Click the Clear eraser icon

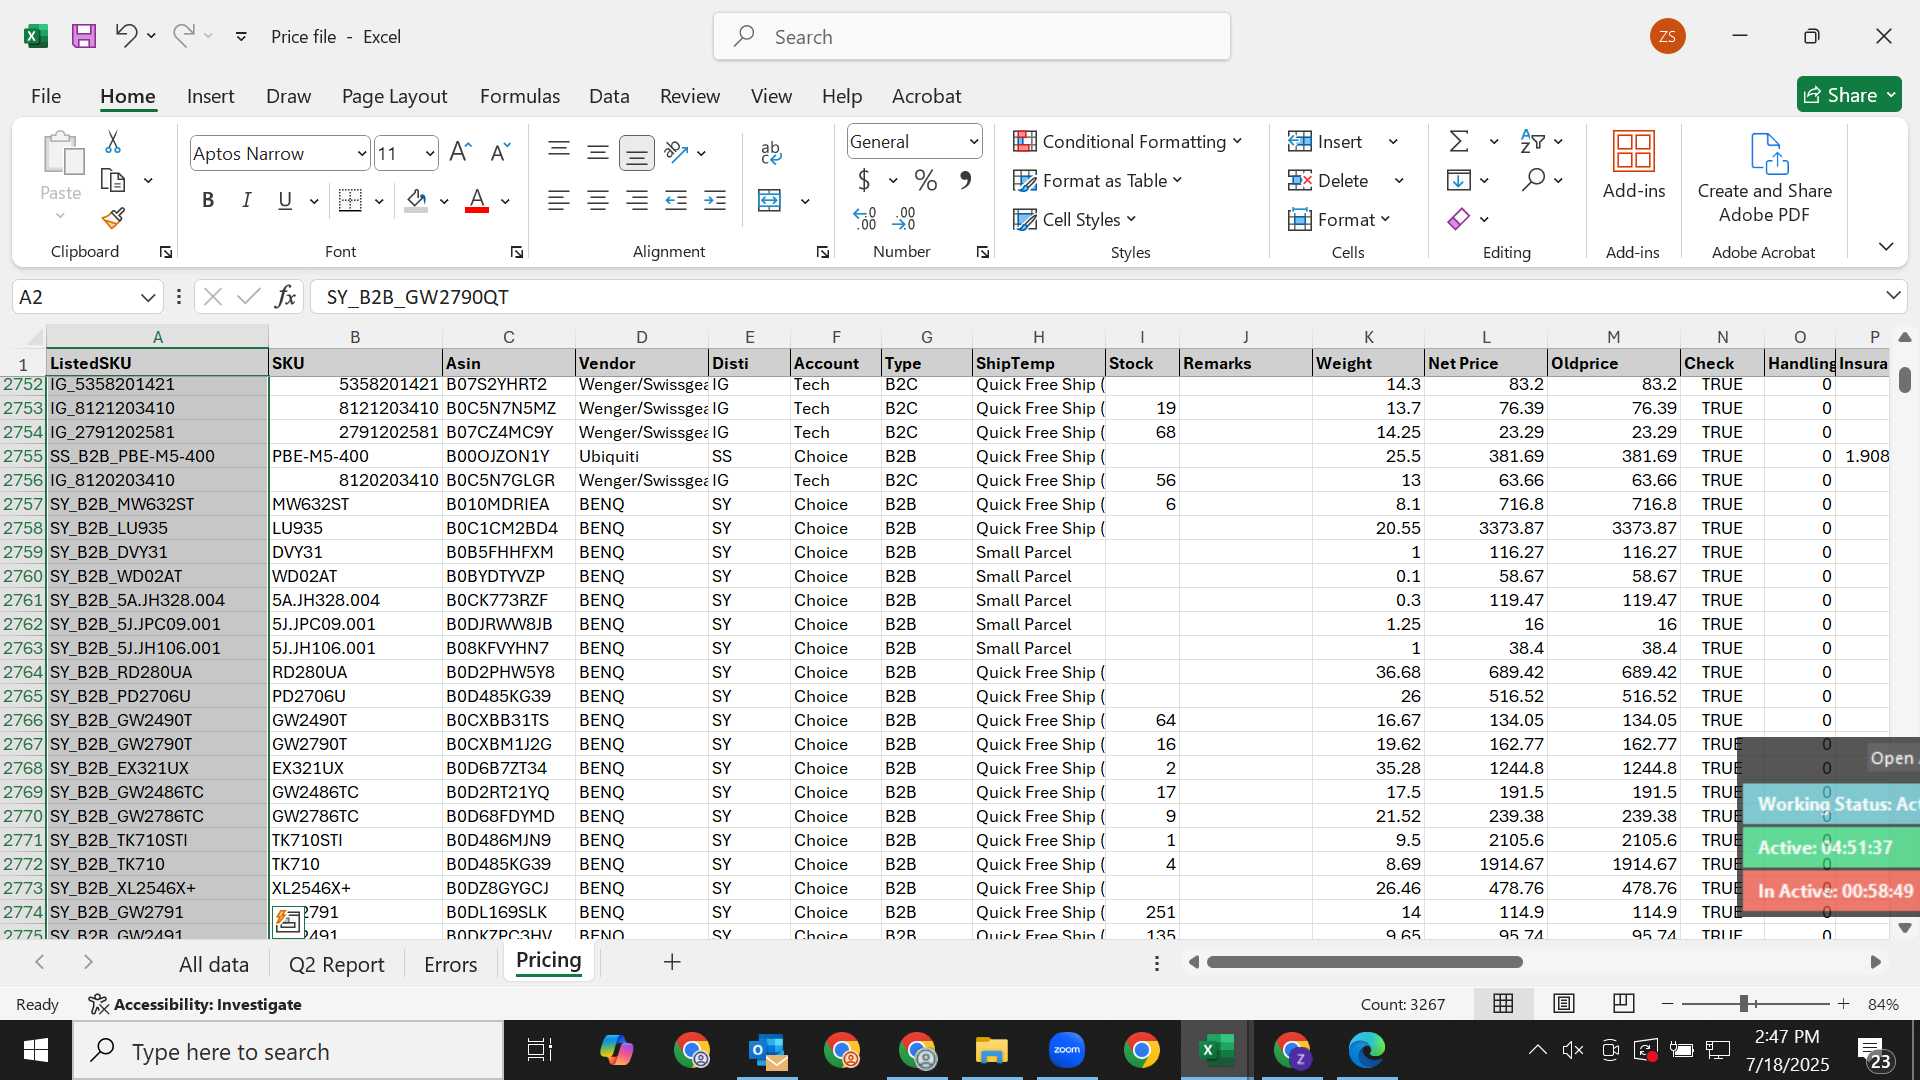(x=1459, y=219)
